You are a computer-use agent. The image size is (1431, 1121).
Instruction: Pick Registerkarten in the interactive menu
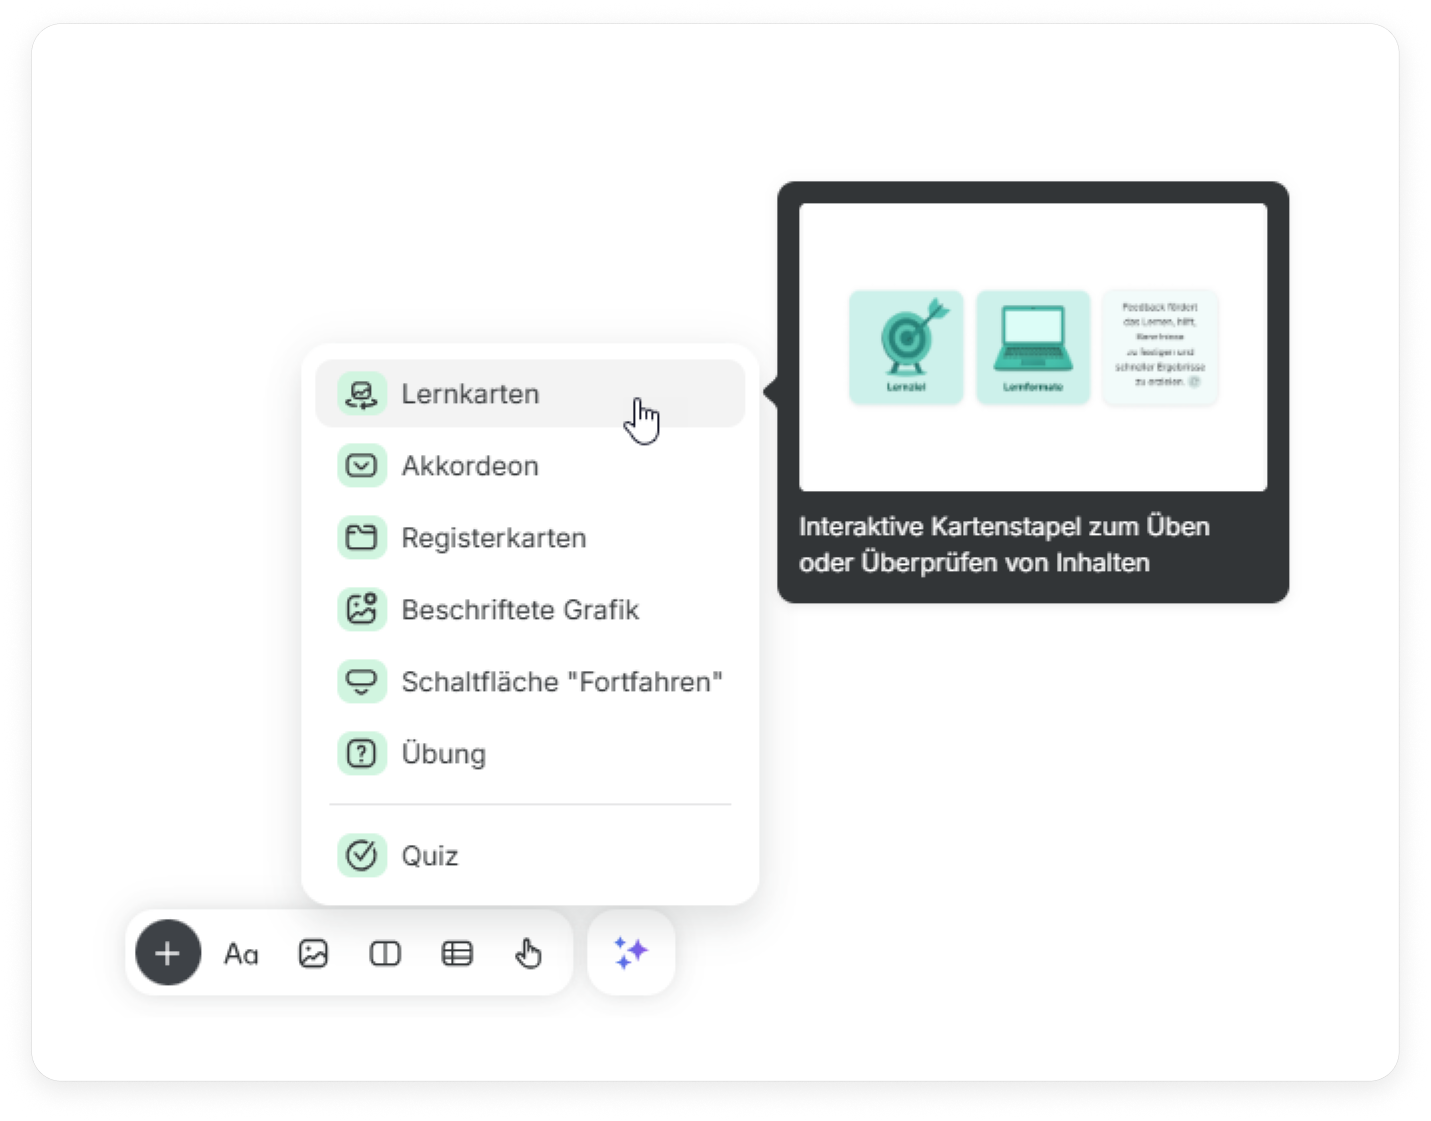tap(493, 538)
